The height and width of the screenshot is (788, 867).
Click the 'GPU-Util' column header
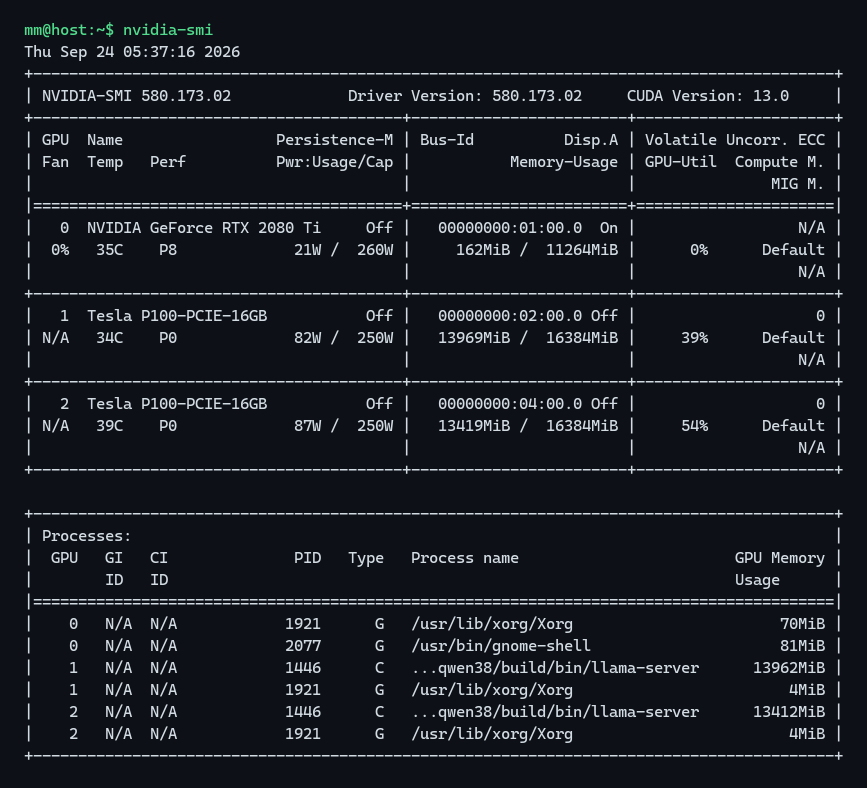(x=681, y=162)
